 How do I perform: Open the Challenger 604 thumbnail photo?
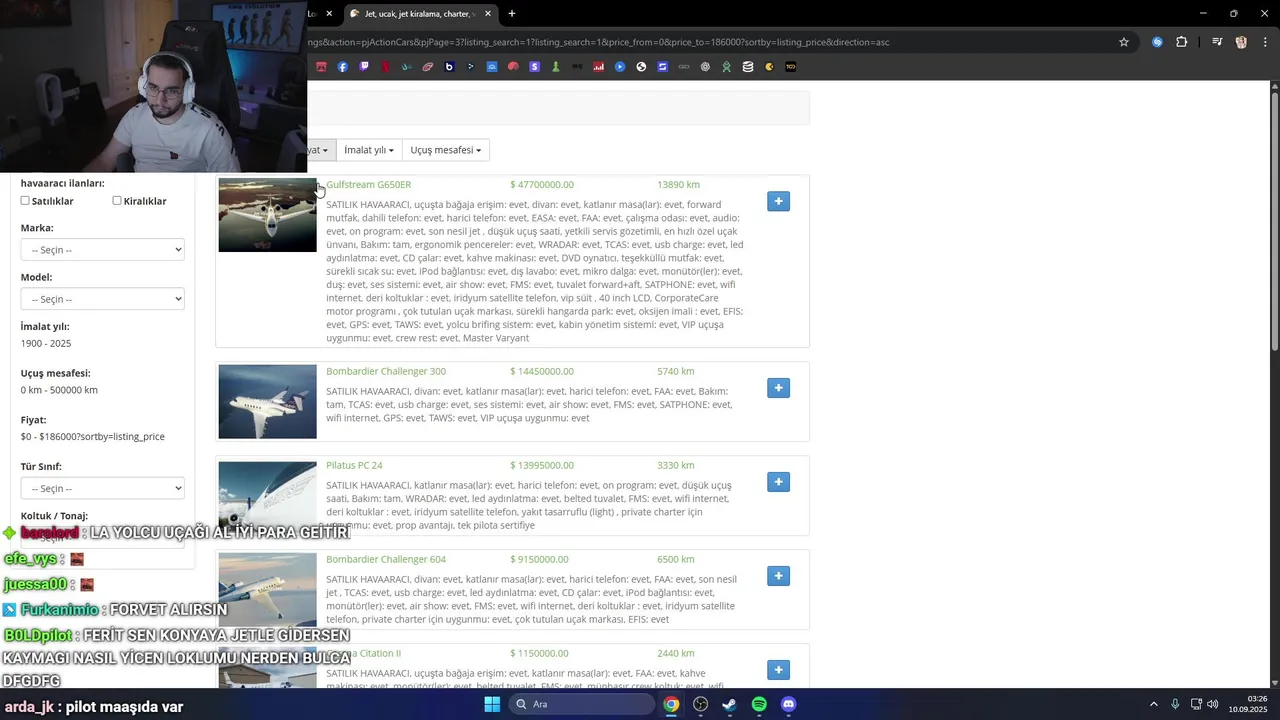coord(267,590)
